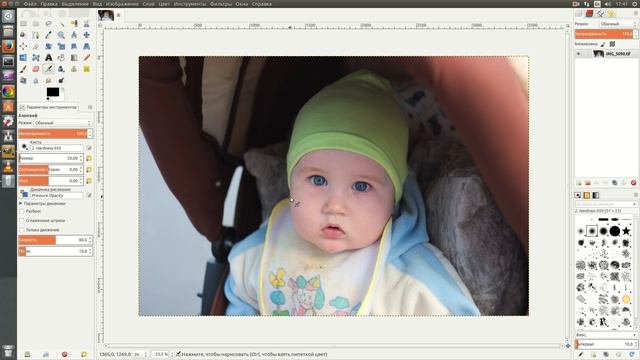Open the Файл menu
640x360 pixels.
click(x=30, y=4)
